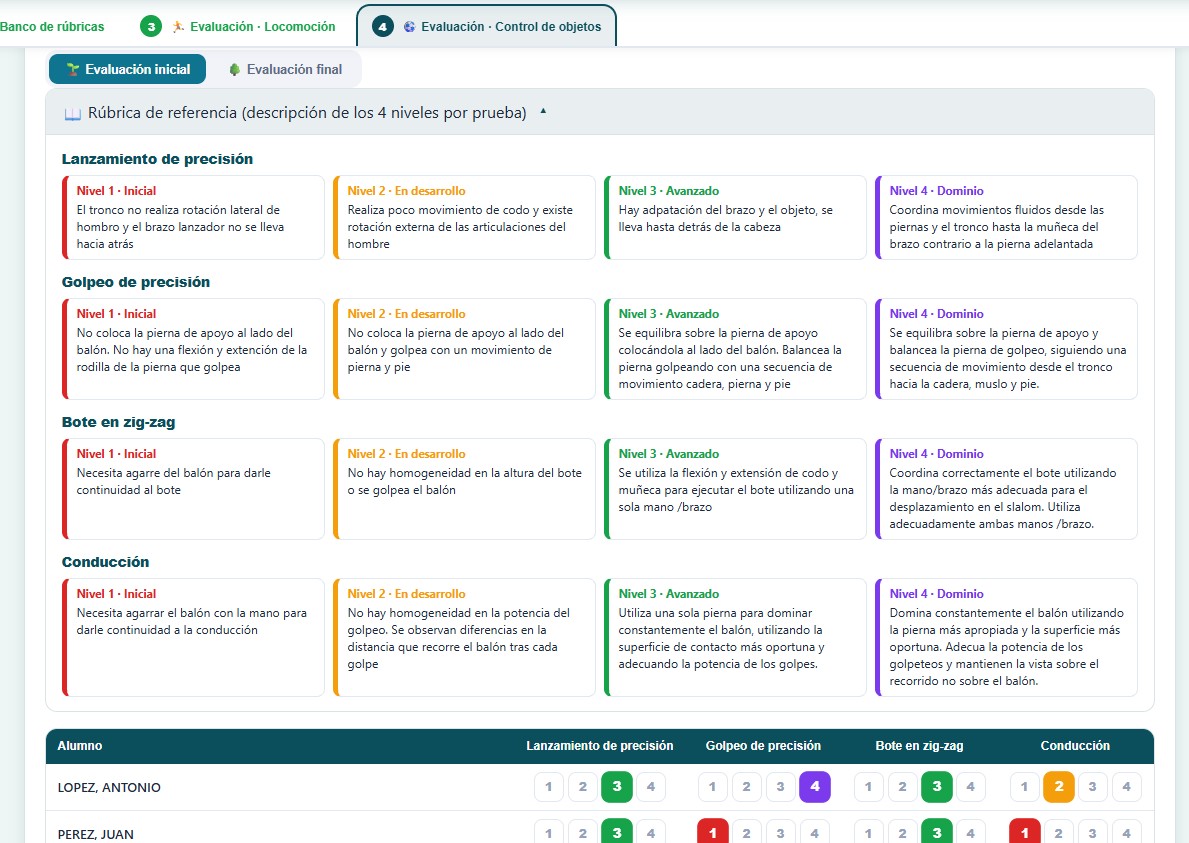Select purple level 4 for LOPEZ Golpeo

point(815,787)
